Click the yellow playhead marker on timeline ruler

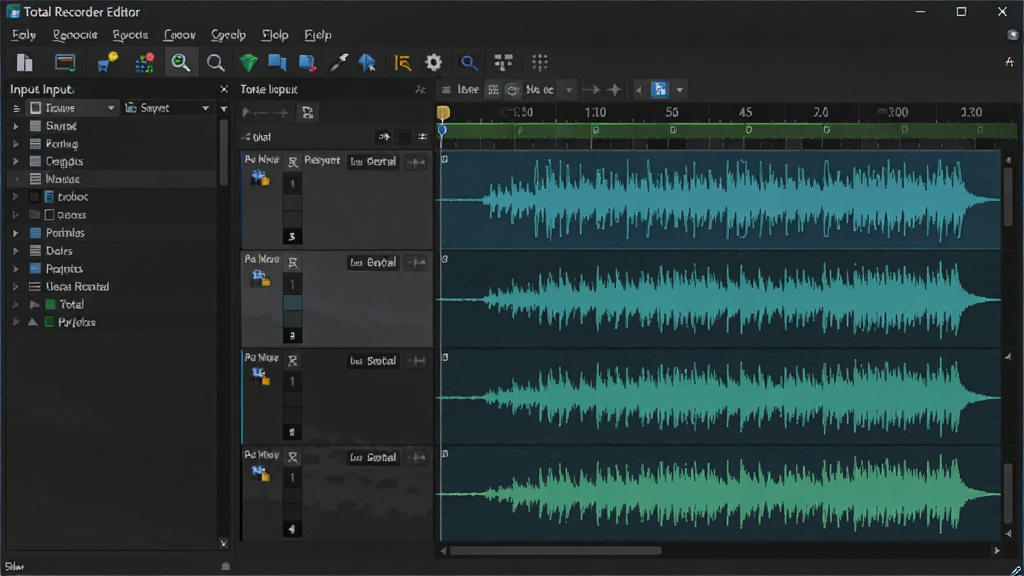click(443, 113)
